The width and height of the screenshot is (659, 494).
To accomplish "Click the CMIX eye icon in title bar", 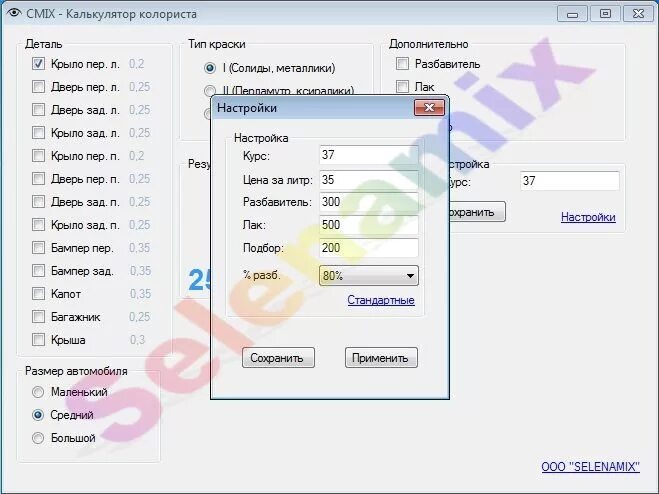I will 13,13.
